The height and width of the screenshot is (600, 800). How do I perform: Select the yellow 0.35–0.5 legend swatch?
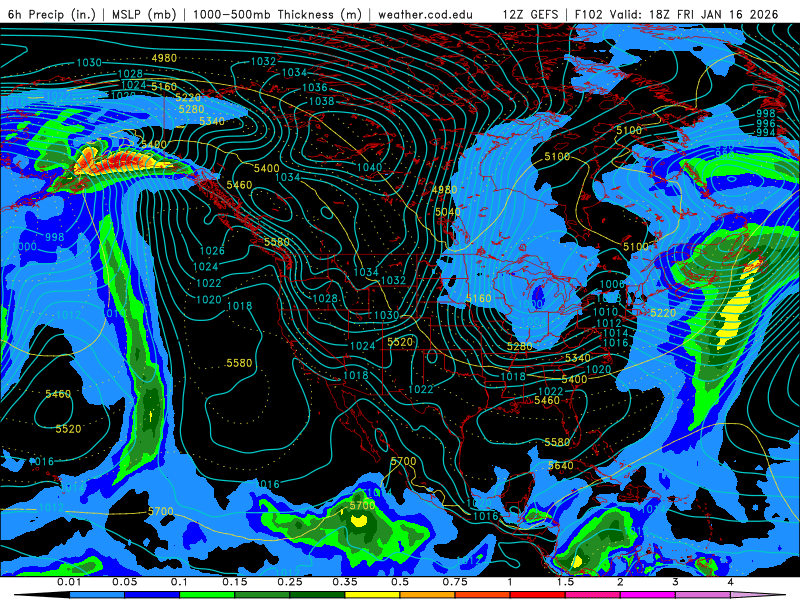[372, 595]
